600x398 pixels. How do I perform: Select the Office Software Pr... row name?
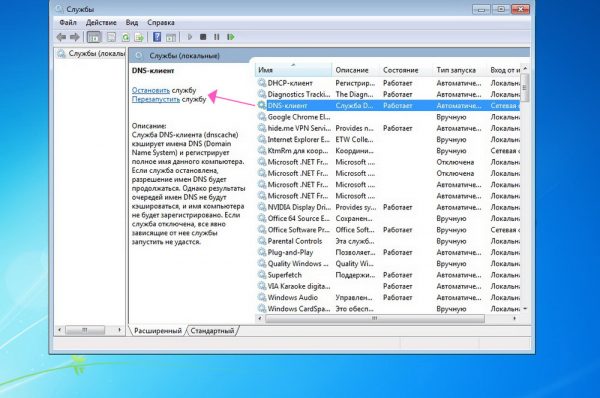pos(298,230)
